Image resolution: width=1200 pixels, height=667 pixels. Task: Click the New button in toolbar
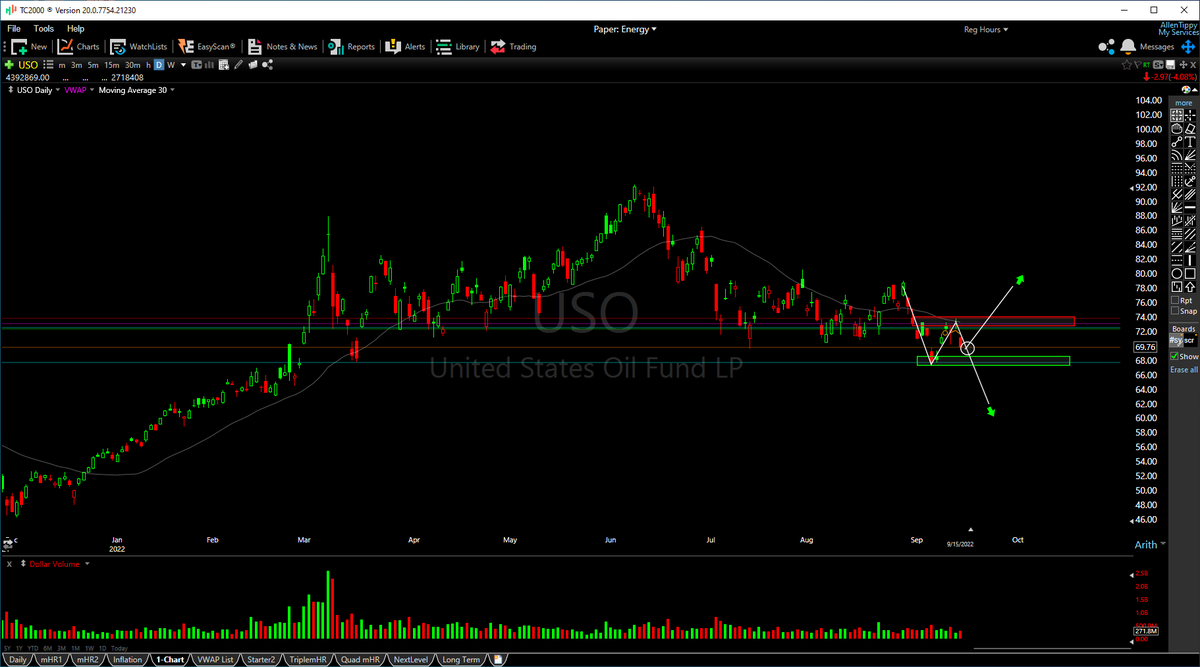coord(29,46)
